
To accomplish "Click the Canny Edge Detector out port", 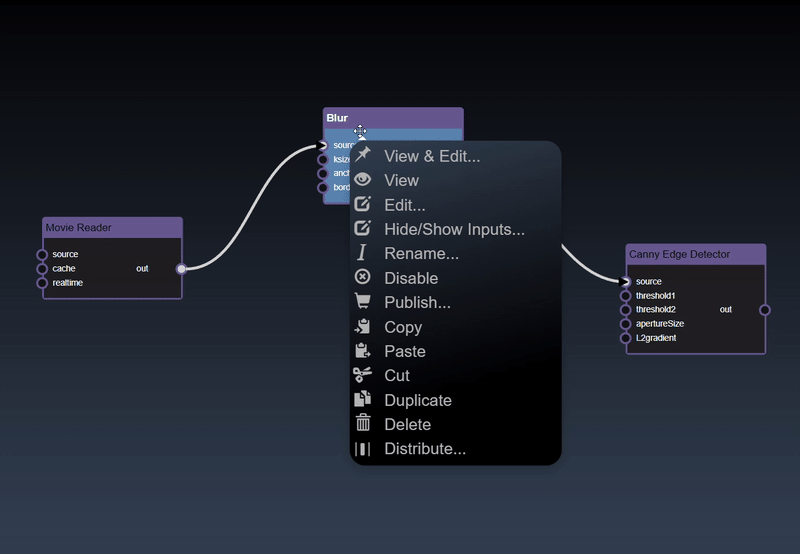I will [765, 310].
